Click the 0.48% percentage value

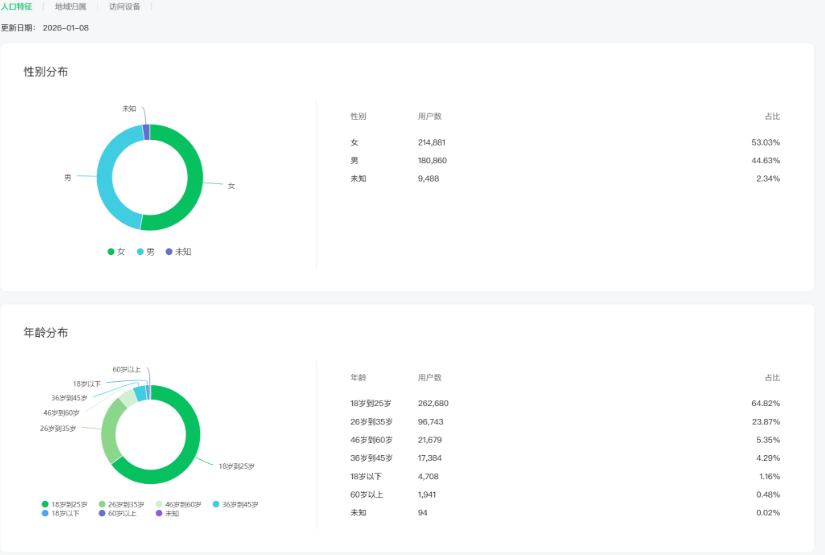[768, 495]
